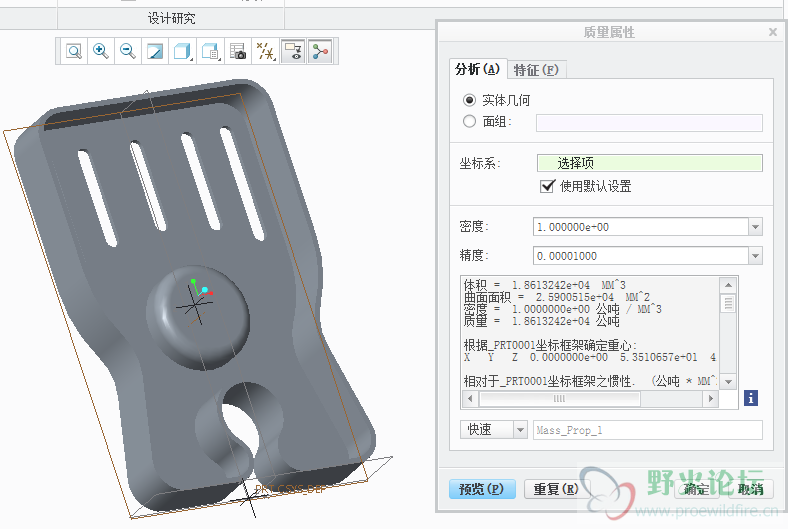Click the 精度 value field
The image size is (788, 529).
coord(641,256)
